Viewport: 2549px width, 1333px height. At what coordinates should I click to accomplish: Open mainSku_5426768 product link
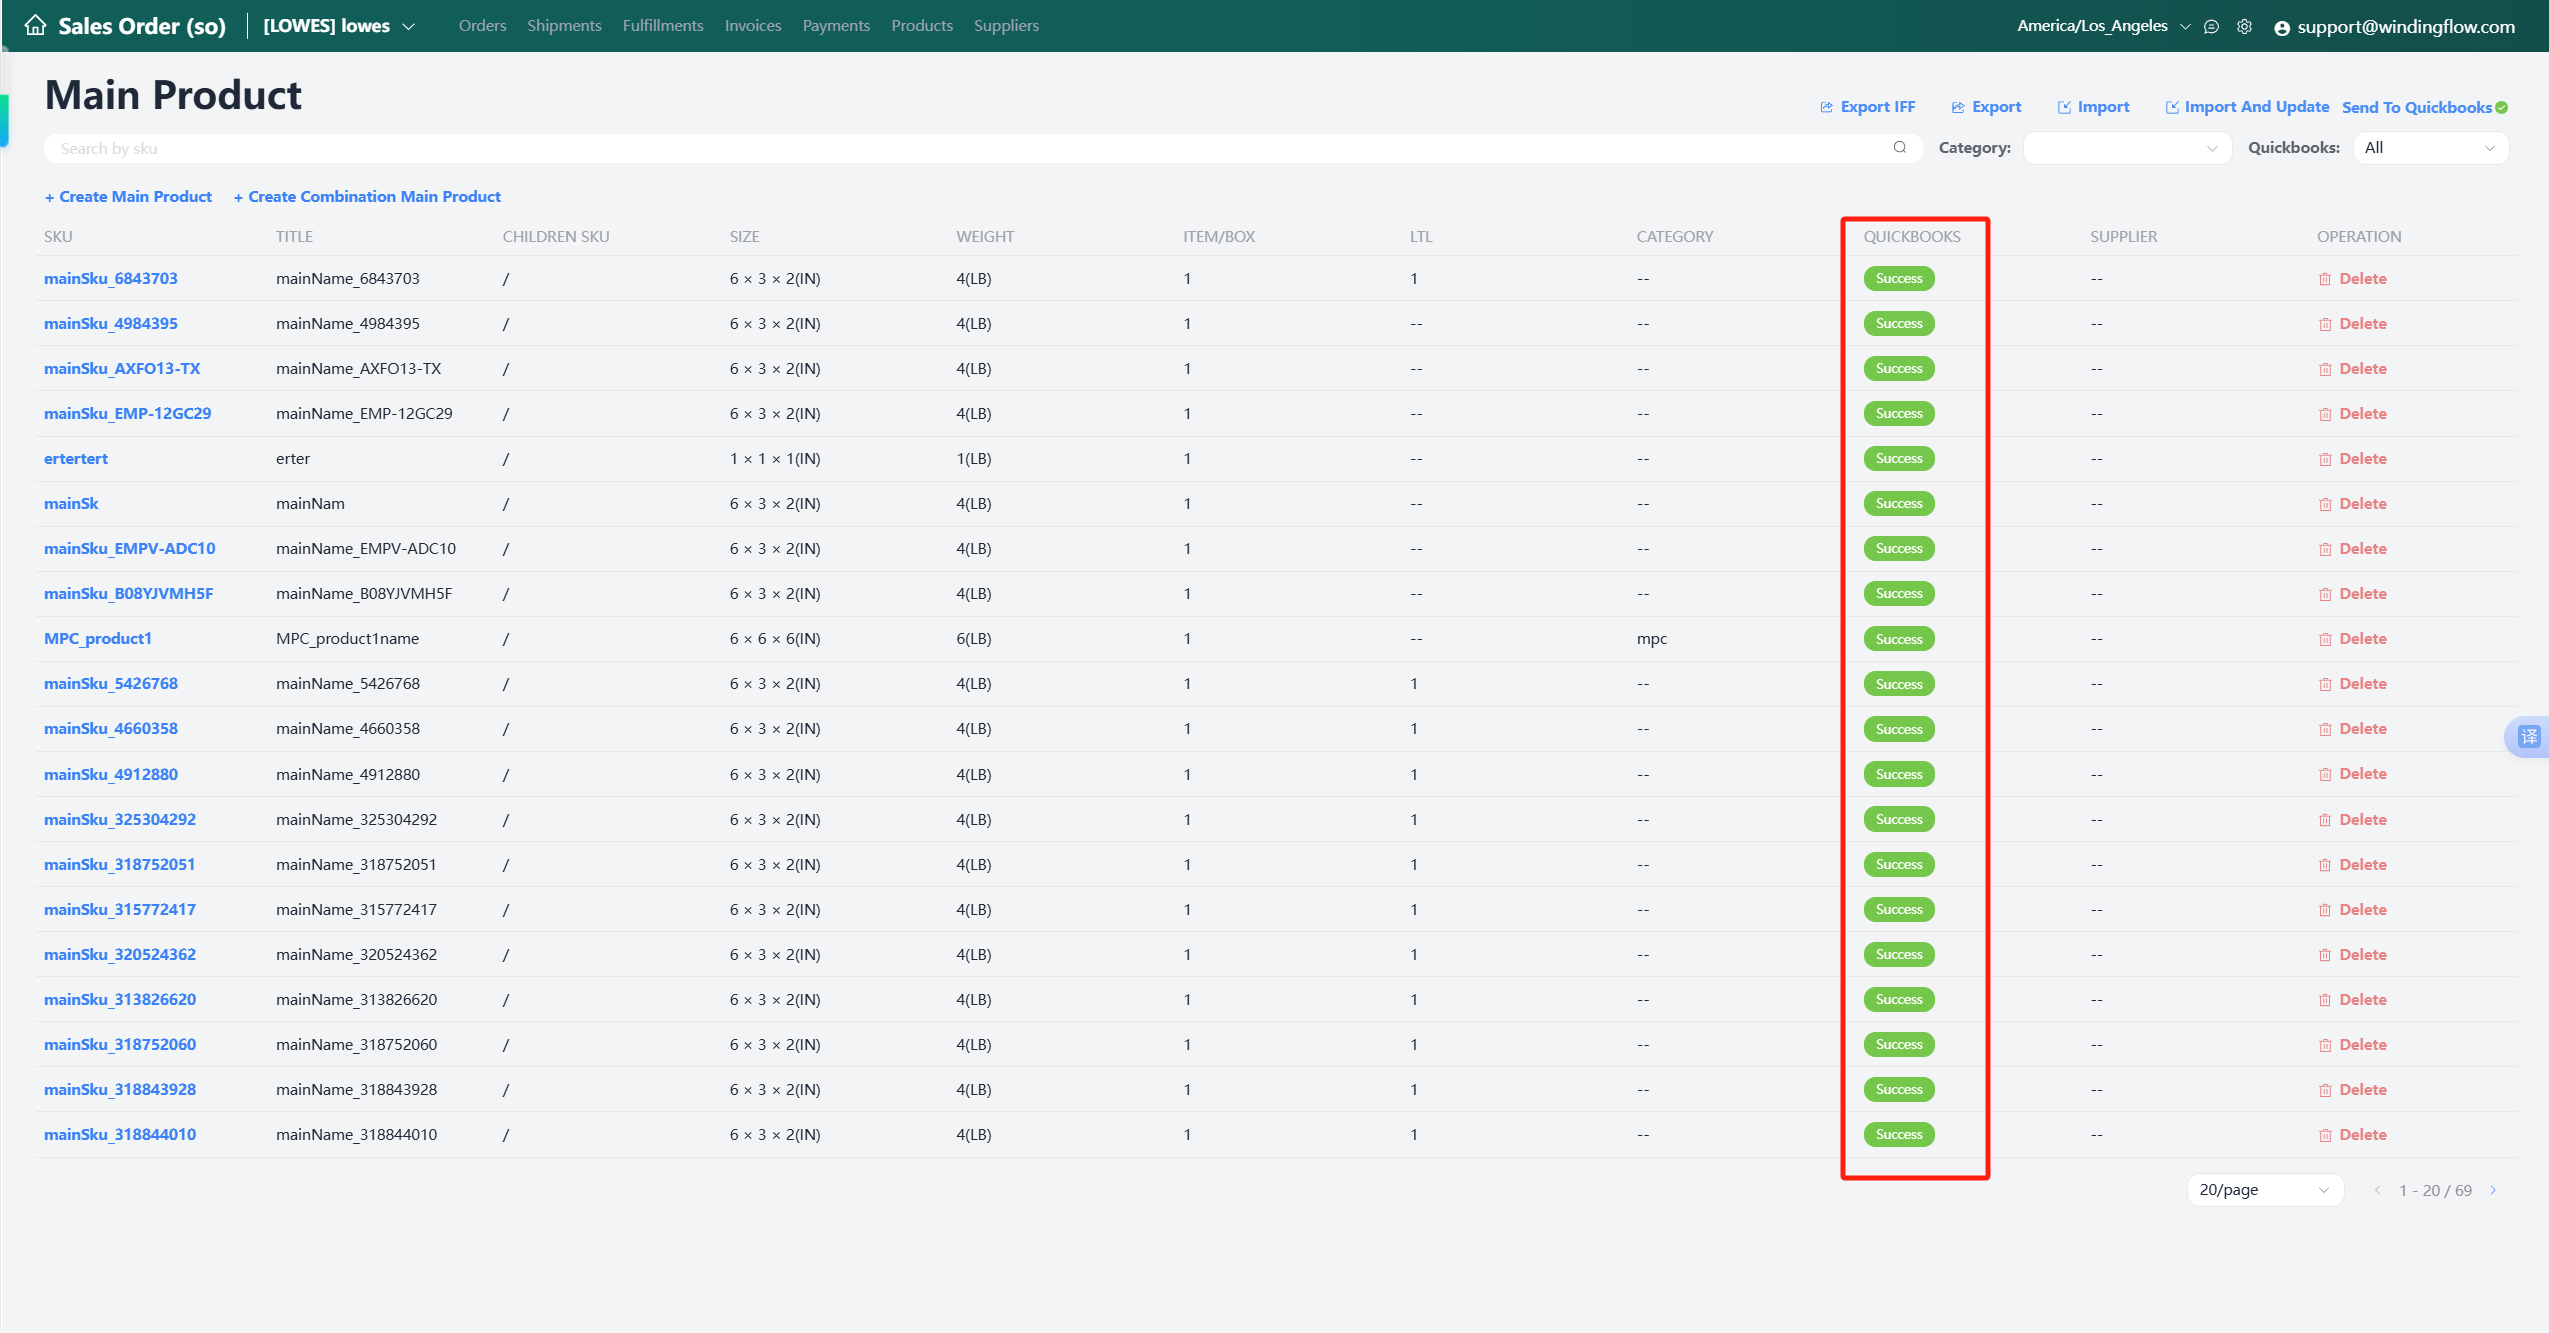pyautogui.click(x=111, y=684)
